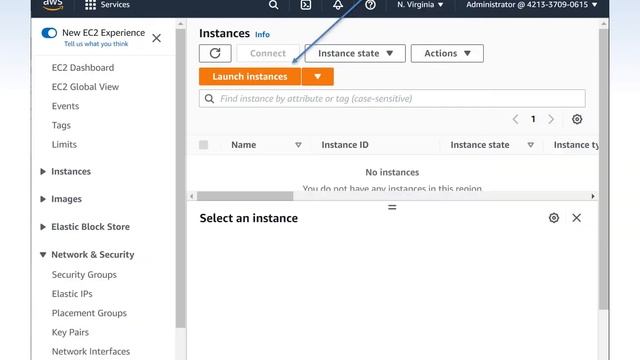Screen dimensions: 640x360
Task: Open the N. Virginia region dropdown
Action: pyautogui.click(x=420, y=5)
